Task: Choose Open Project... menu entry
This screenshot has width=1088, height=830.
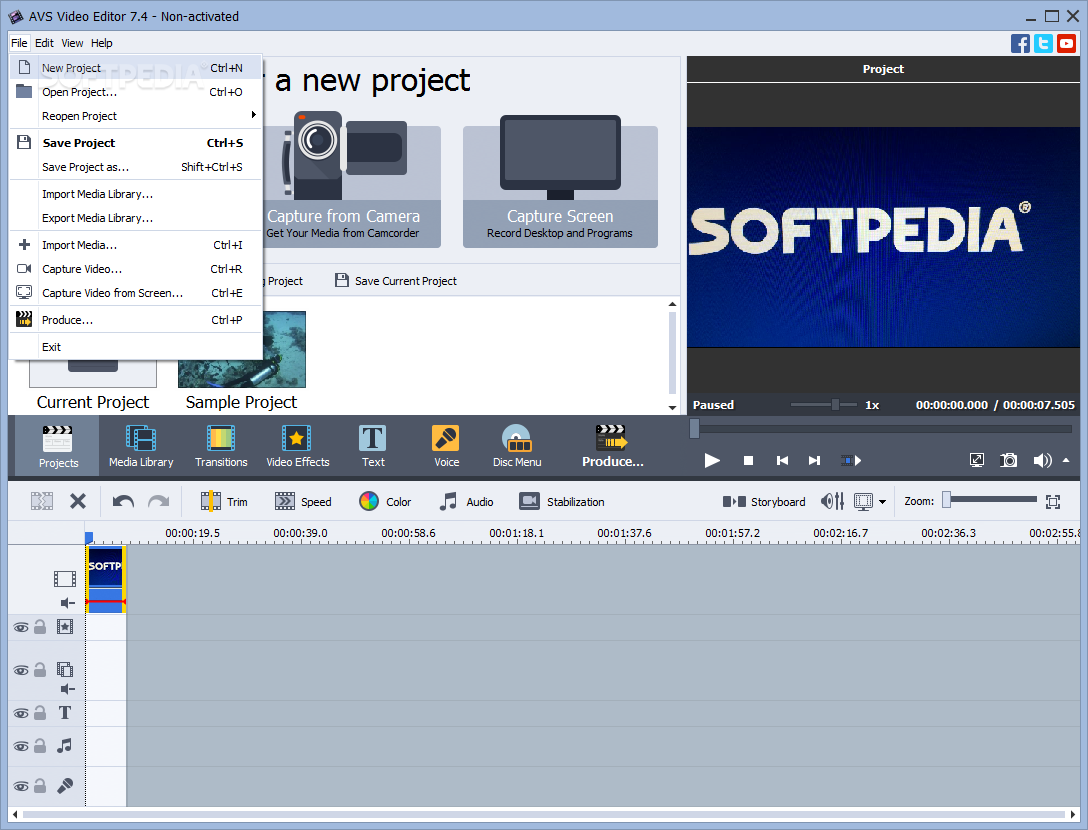Action: click(137, 92)
